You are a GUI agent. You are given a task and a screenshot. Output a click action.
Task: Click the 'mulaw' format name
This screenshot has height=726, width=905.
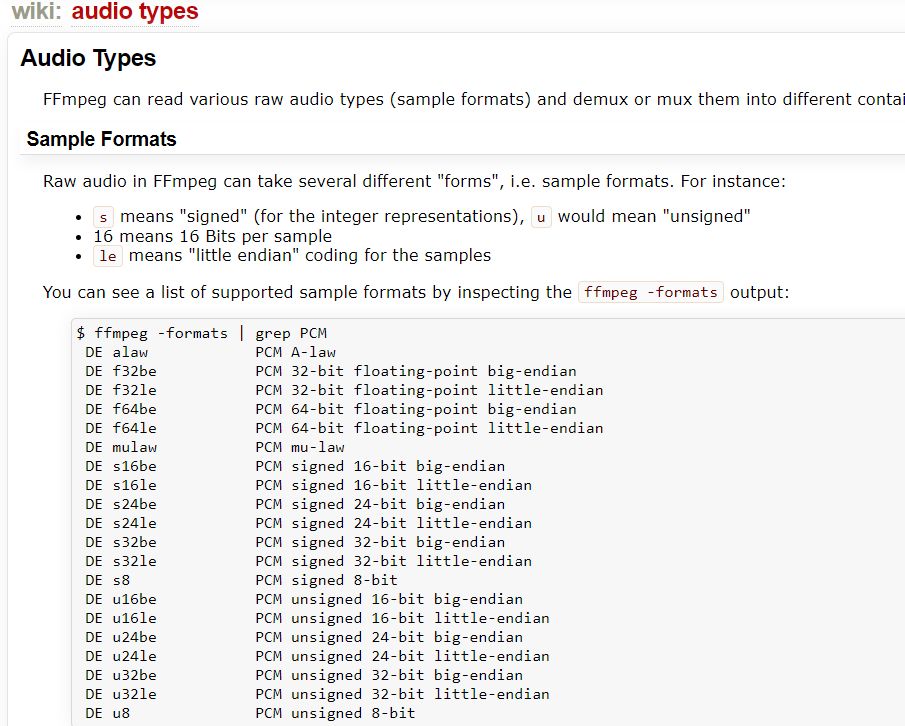point(134,447)
